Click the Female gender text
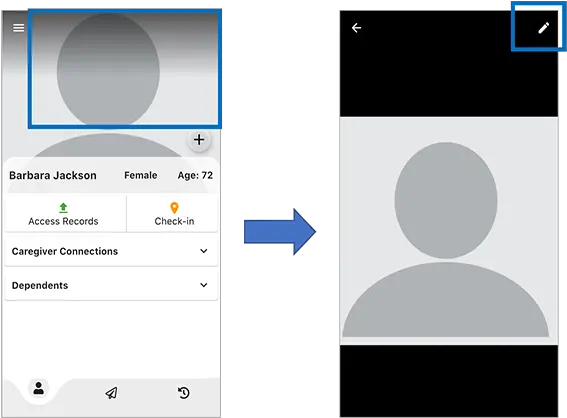 point(141,175)
